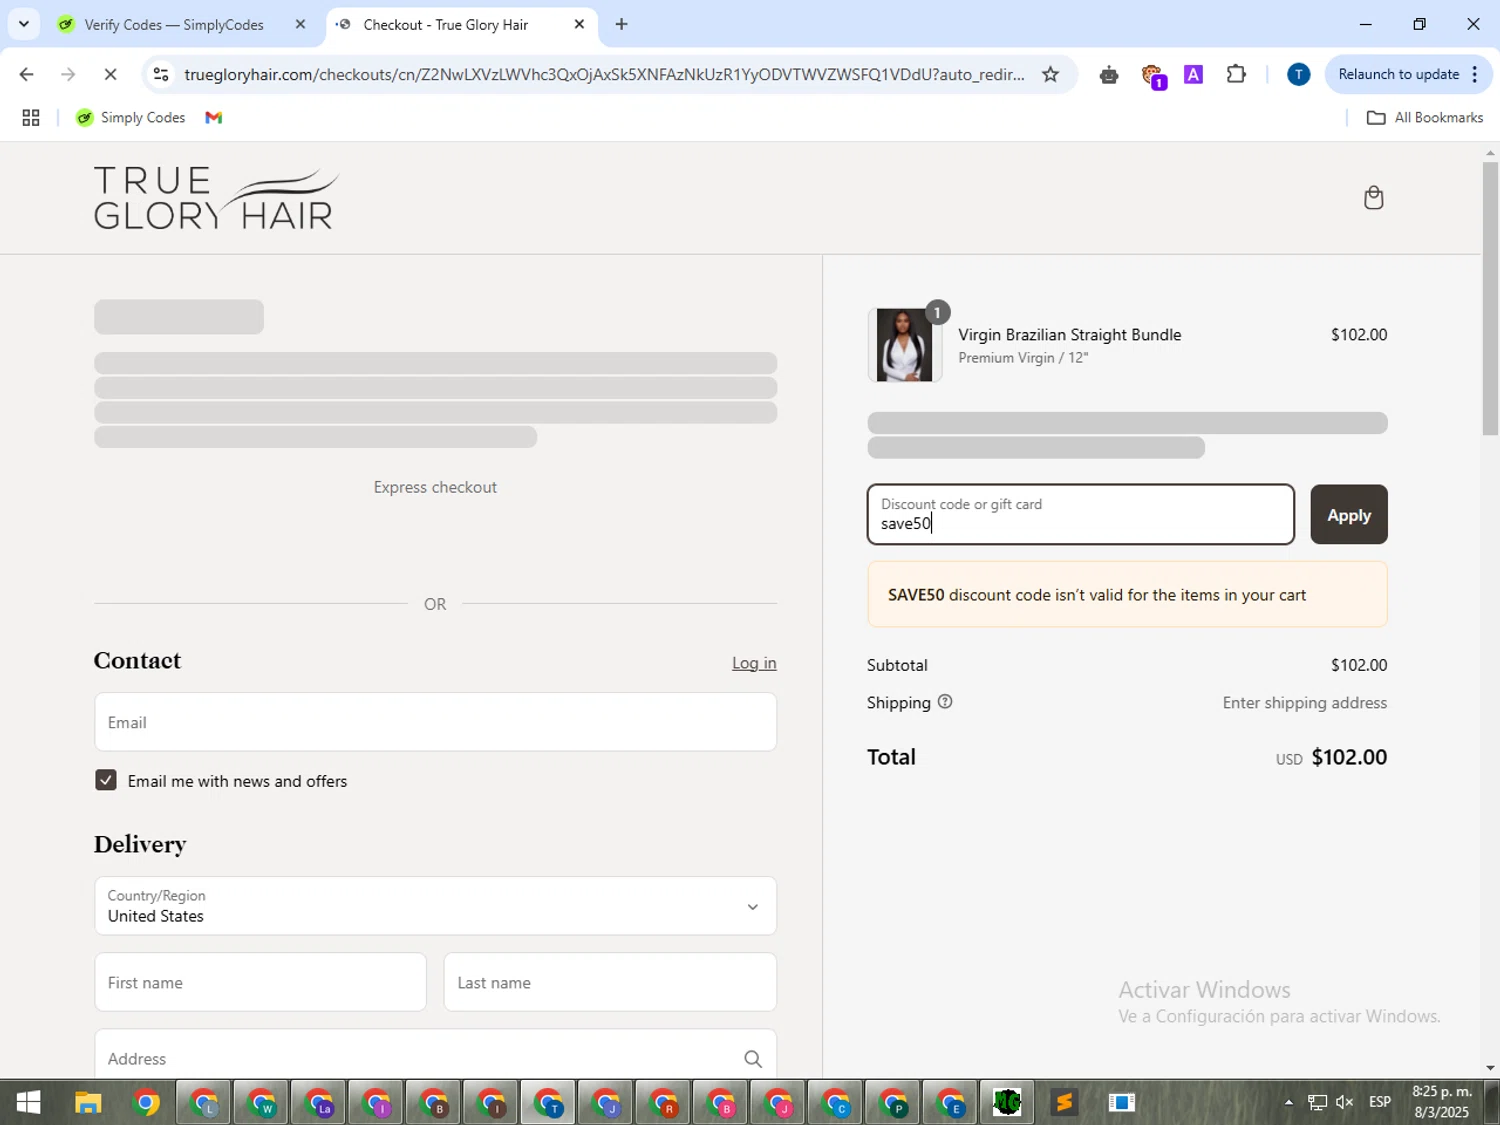This screenshot has height=1125, width=1500.
Task: Open the Windows Start menu
Action: coord(28,1103)
